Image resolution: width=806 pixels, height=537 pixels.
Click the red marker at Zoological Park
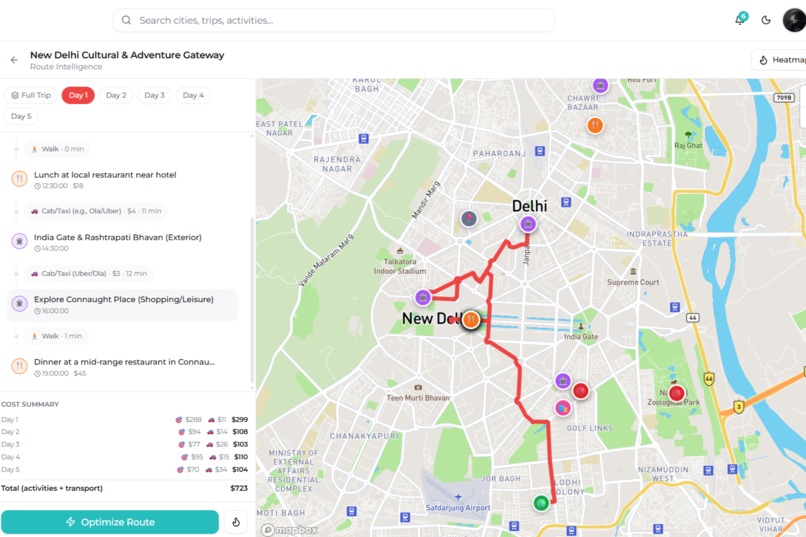[676, 393]
